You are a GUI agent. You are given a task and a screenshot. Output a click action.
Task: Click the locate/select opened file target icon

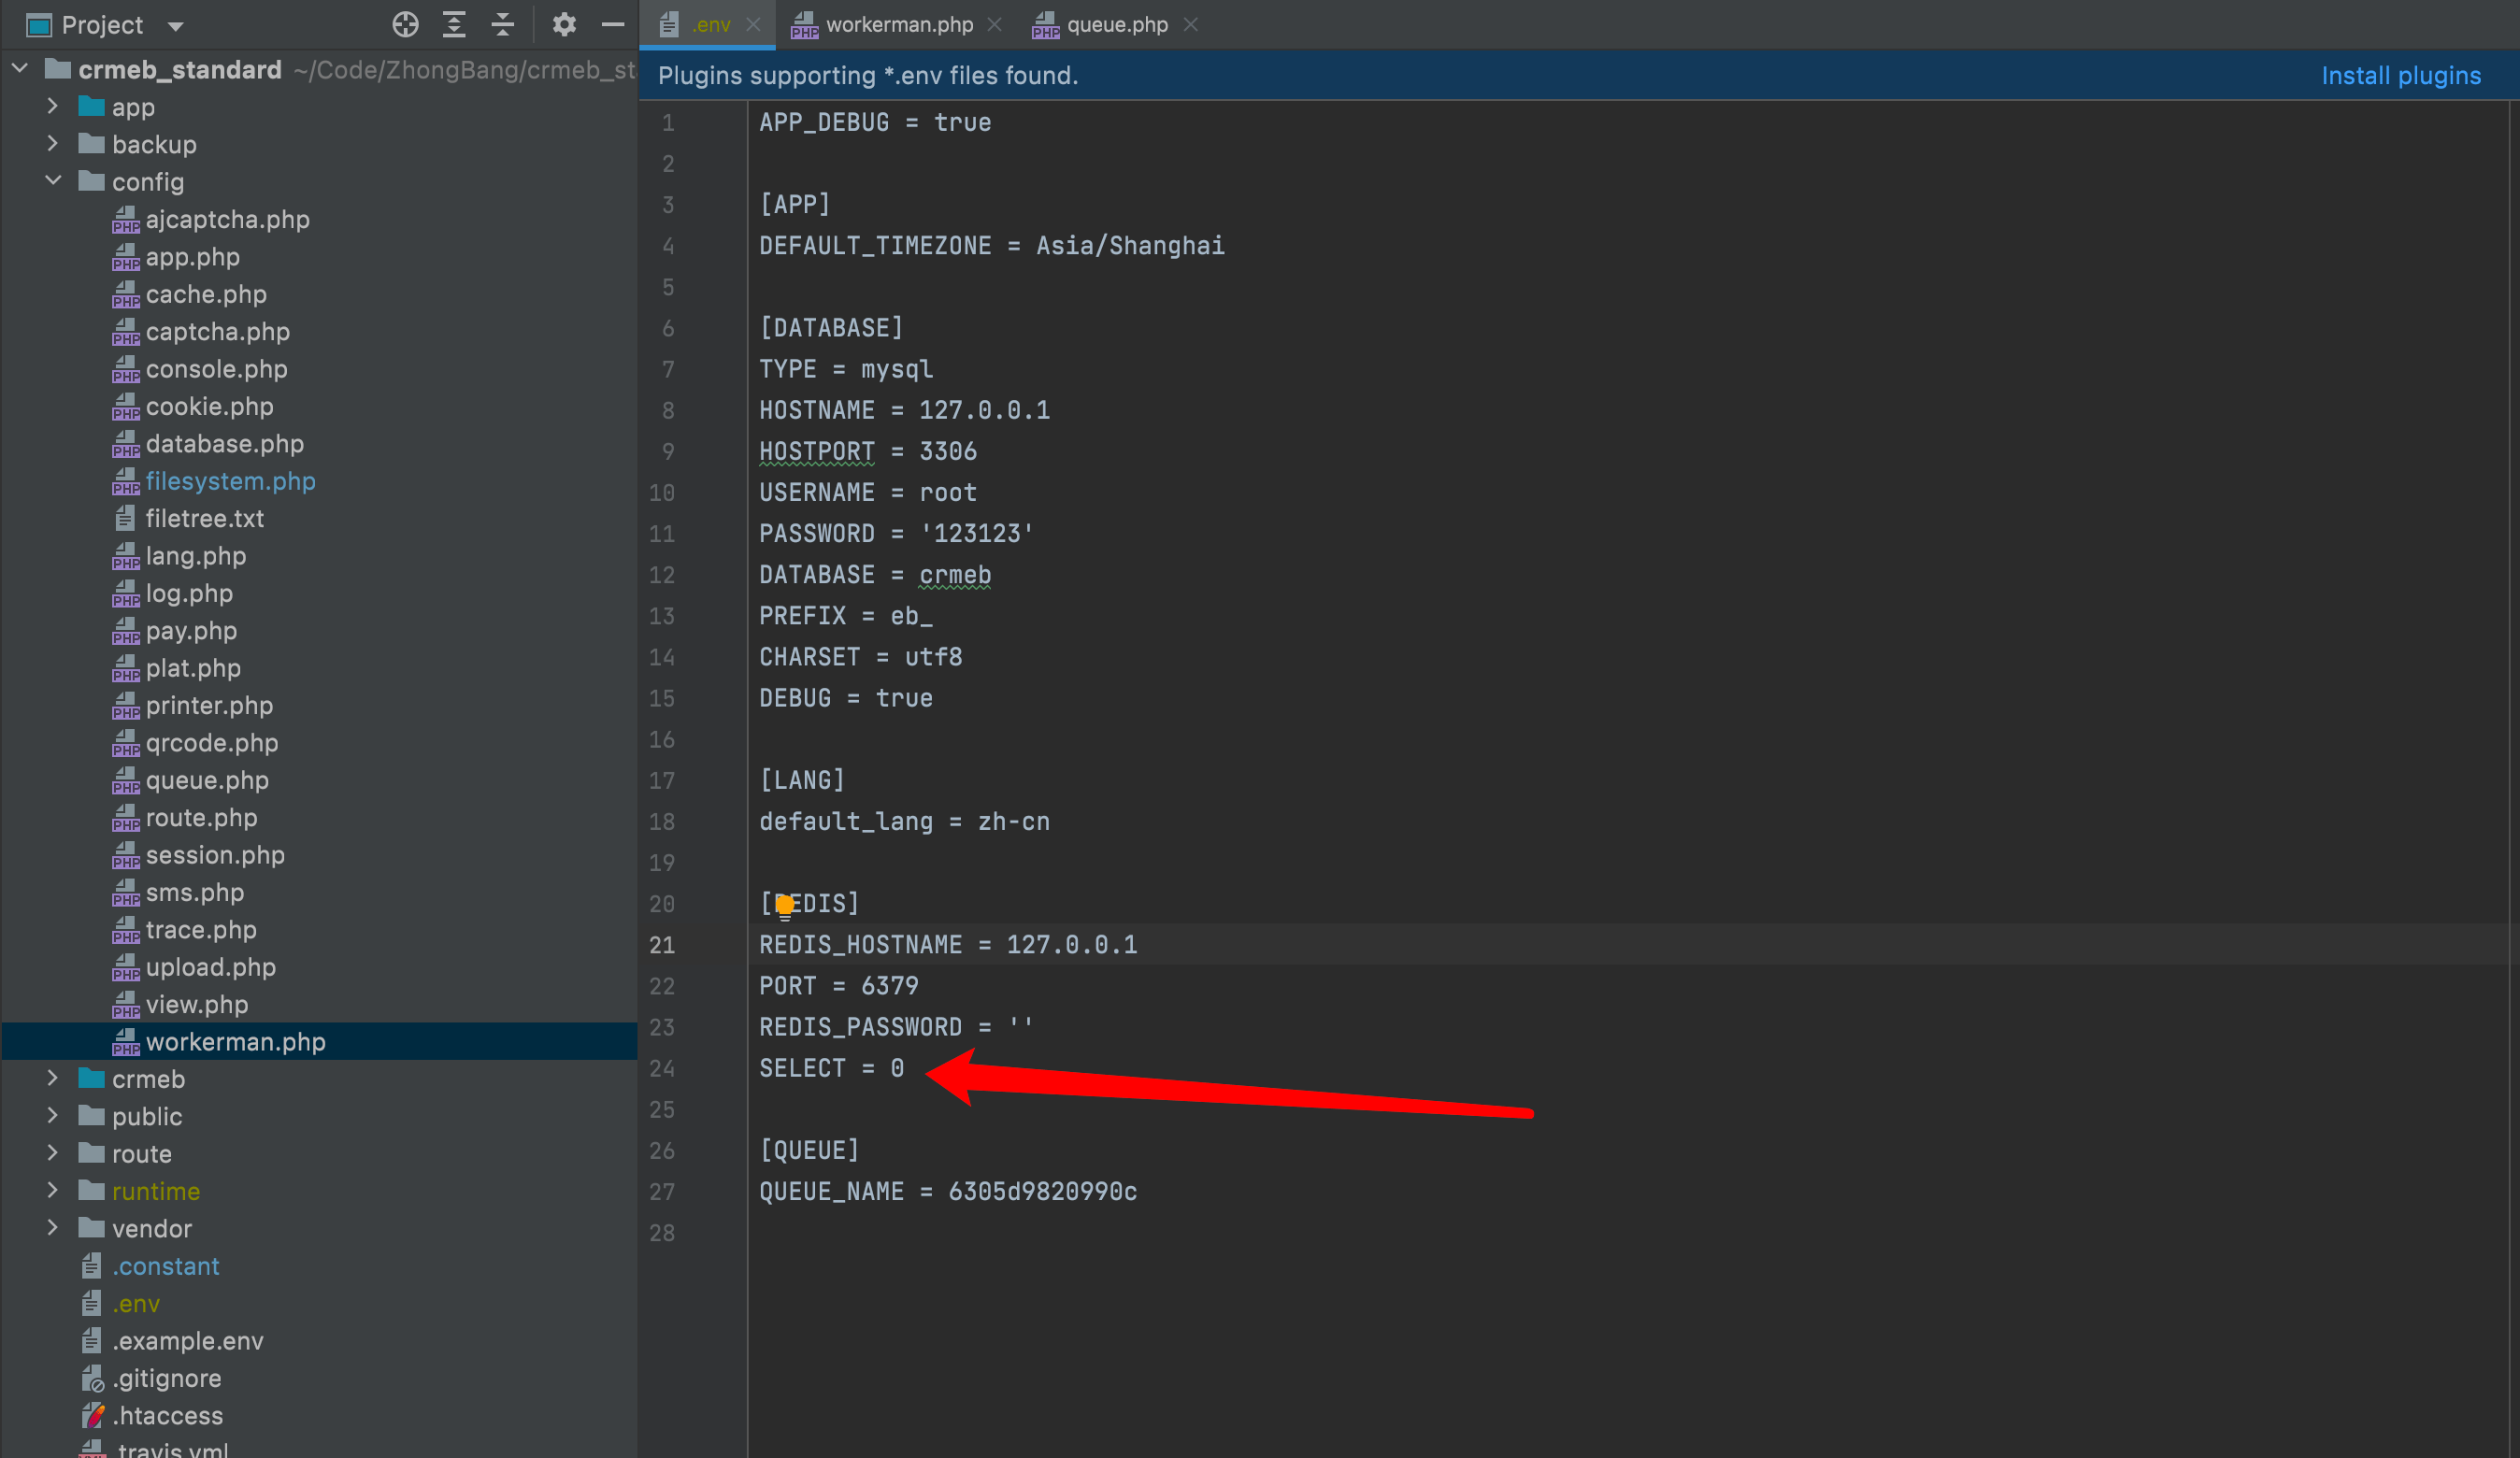pyautogui.click(x=405, y=24)
